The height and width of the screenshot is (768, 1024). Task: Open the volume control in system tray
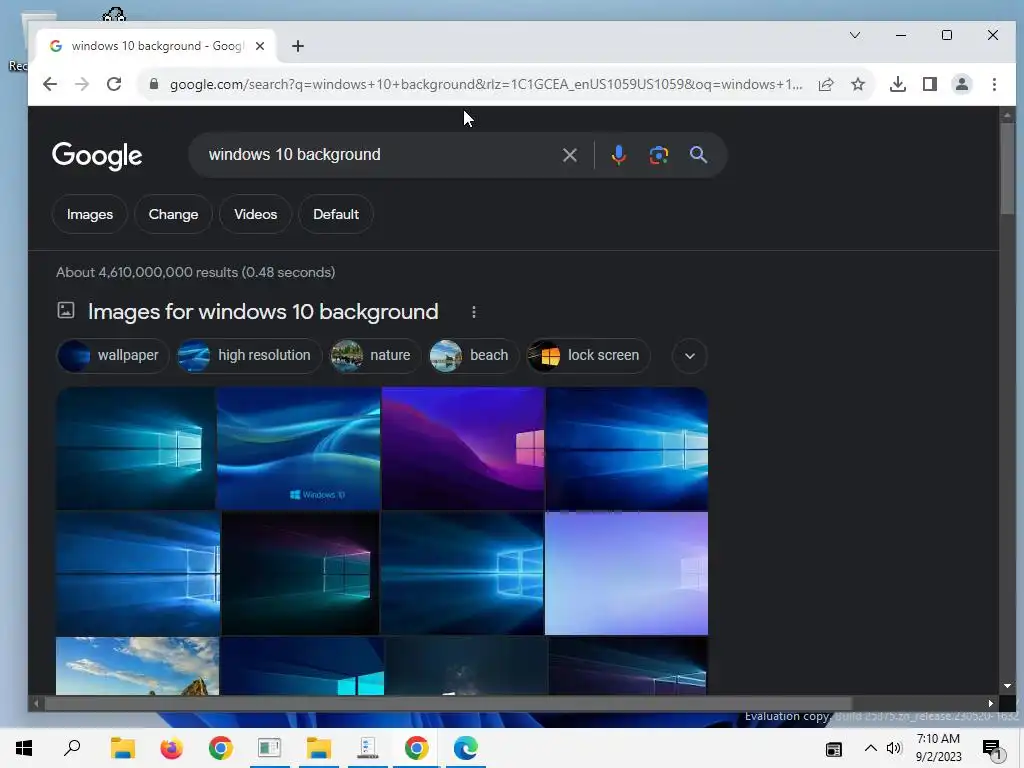pos(894,748)
